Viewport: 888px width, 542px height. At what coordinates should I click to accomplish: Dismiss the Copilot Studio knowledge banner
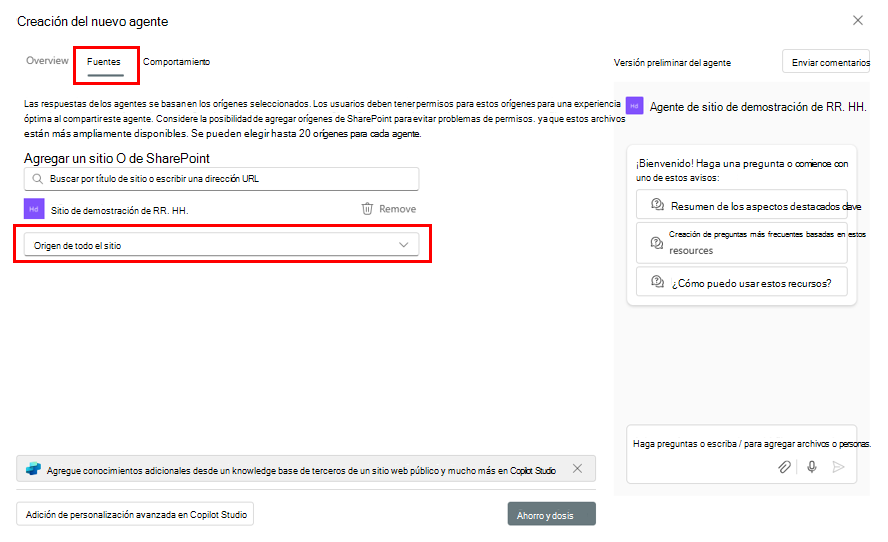point(577,468)
